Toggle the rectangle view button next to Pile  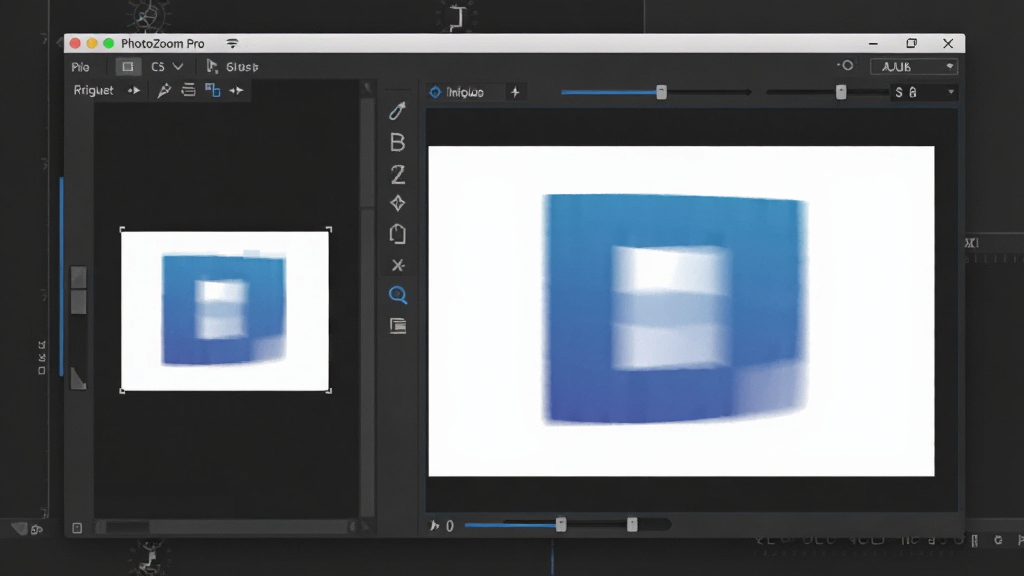coord(127,67)
